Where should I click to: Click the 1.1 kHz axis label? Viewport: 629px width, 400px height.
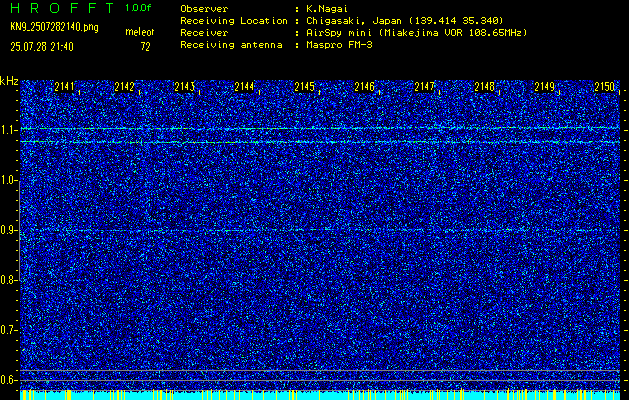[x=8, y=130]
